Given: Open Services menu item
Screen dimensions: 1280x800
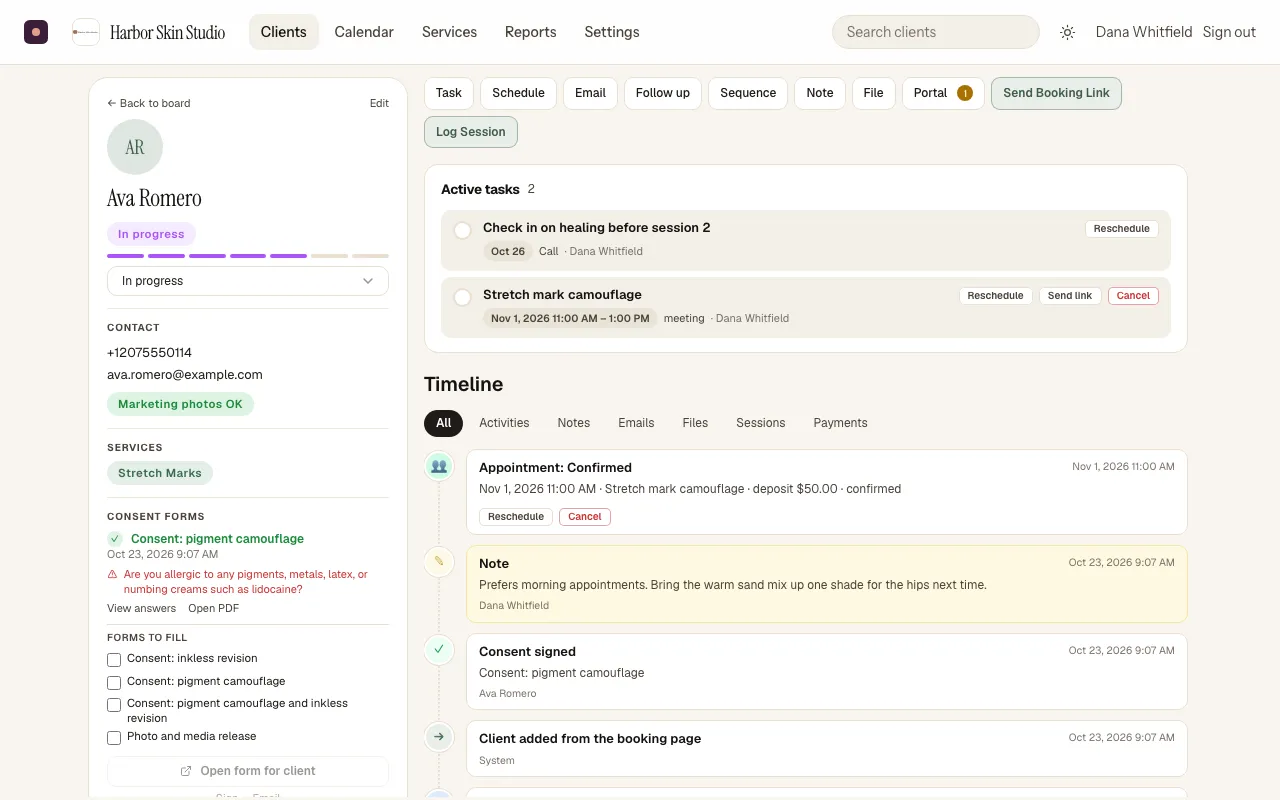Looking at the screenshot, I should pos(449,32).
